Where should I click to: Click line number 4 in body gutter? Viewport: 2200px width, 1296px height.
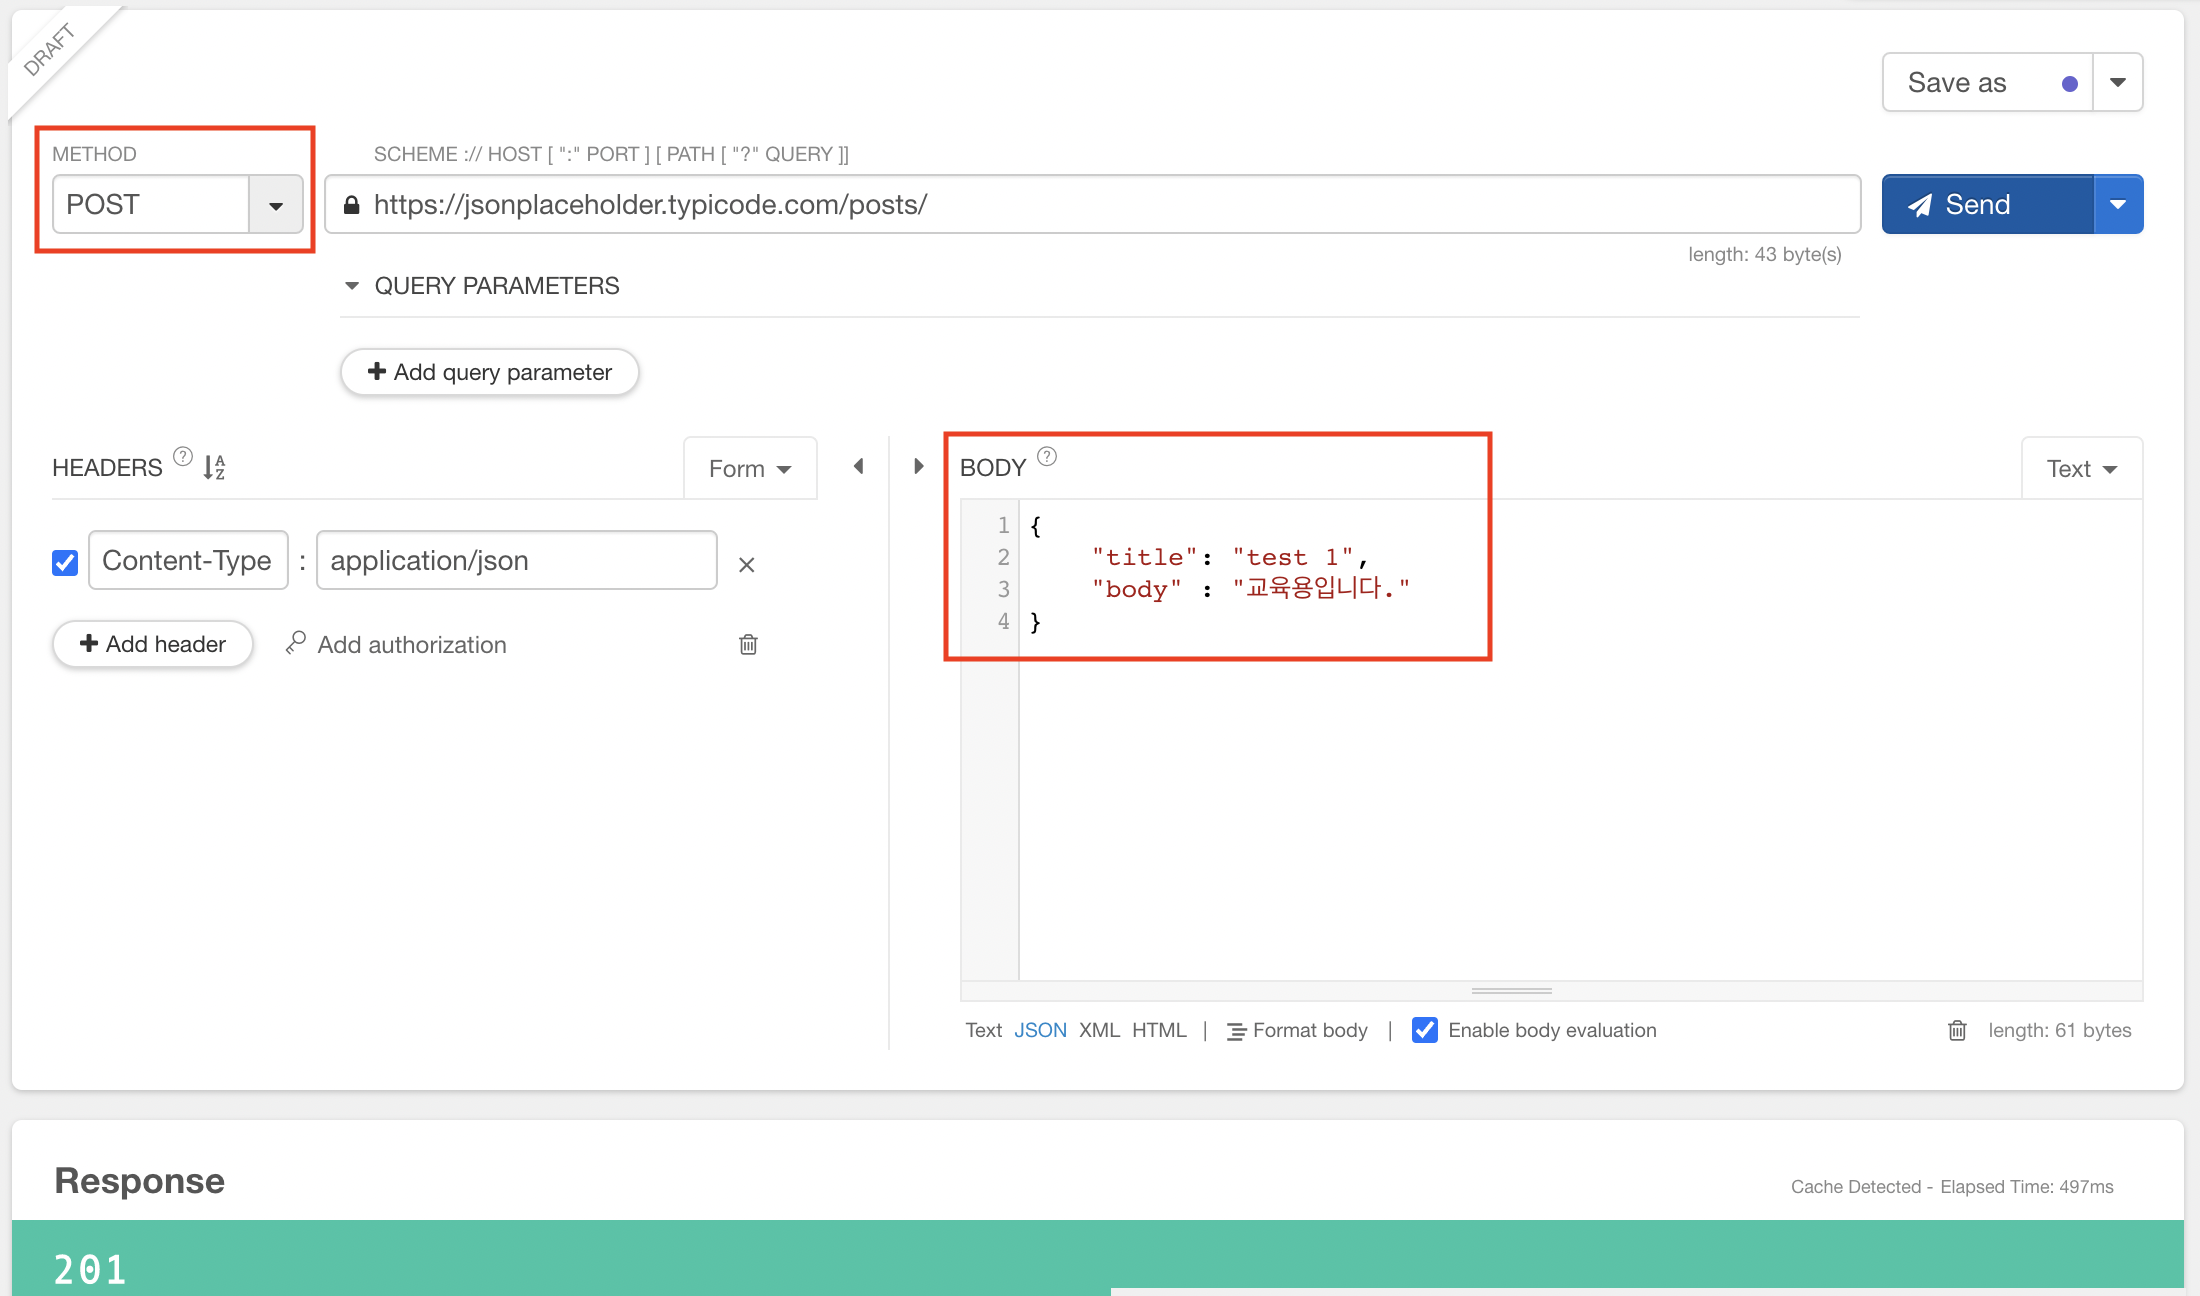[x=1003, y=621]
